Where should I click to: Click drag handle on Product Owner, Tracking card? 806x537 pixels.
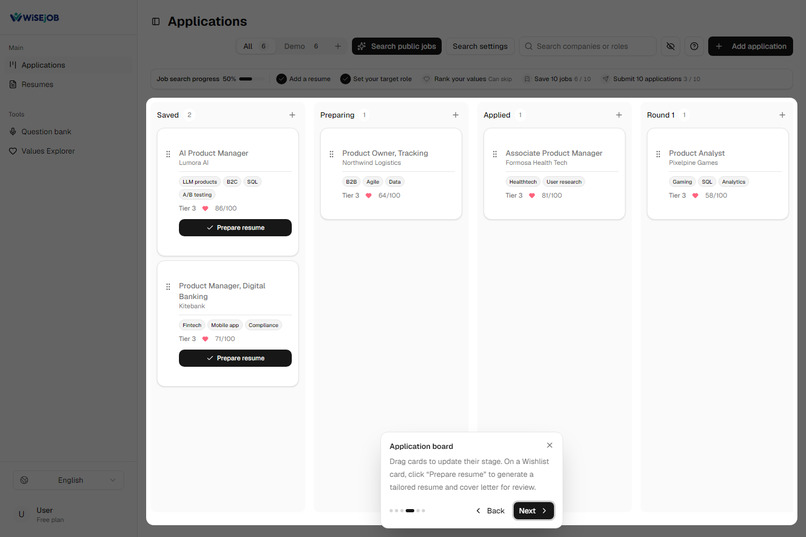coord(332,154)
